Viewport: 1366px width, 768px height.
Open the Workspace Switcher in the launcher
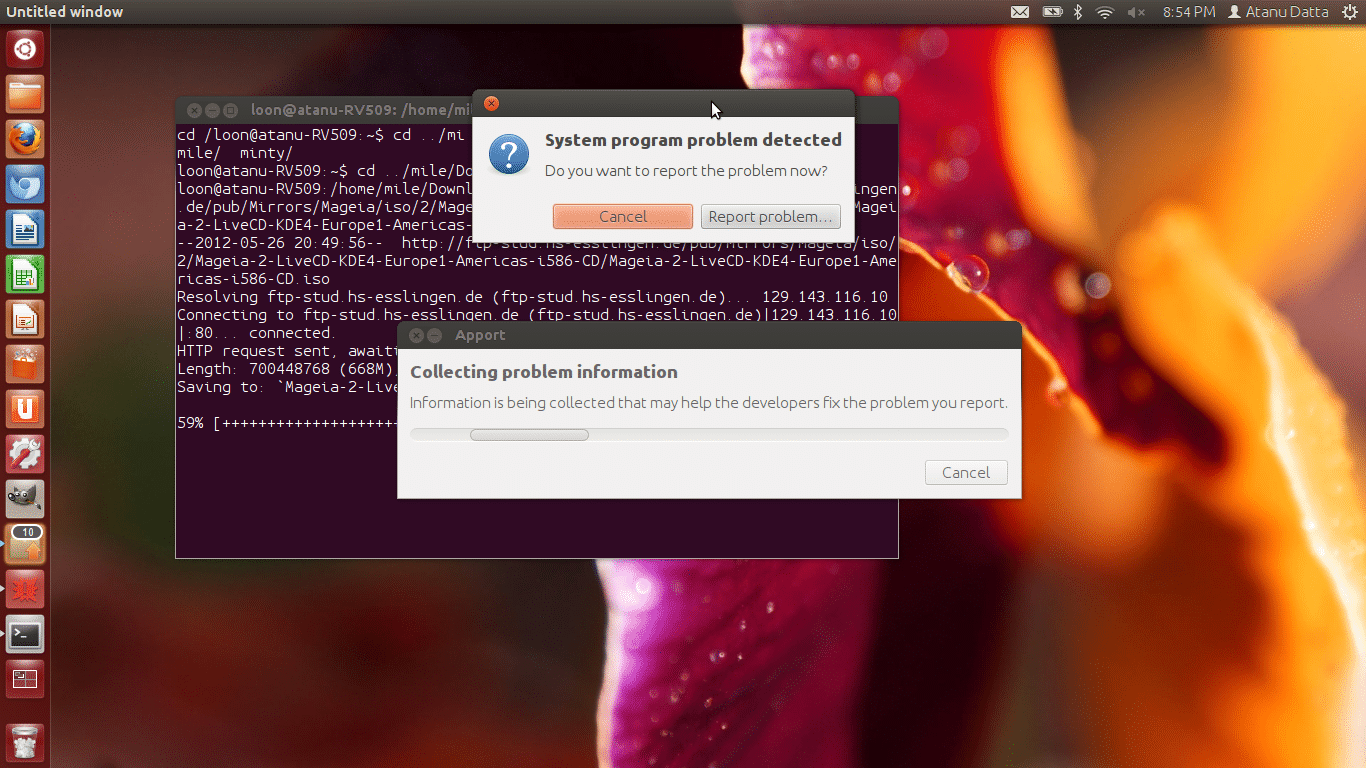point(25,679)
